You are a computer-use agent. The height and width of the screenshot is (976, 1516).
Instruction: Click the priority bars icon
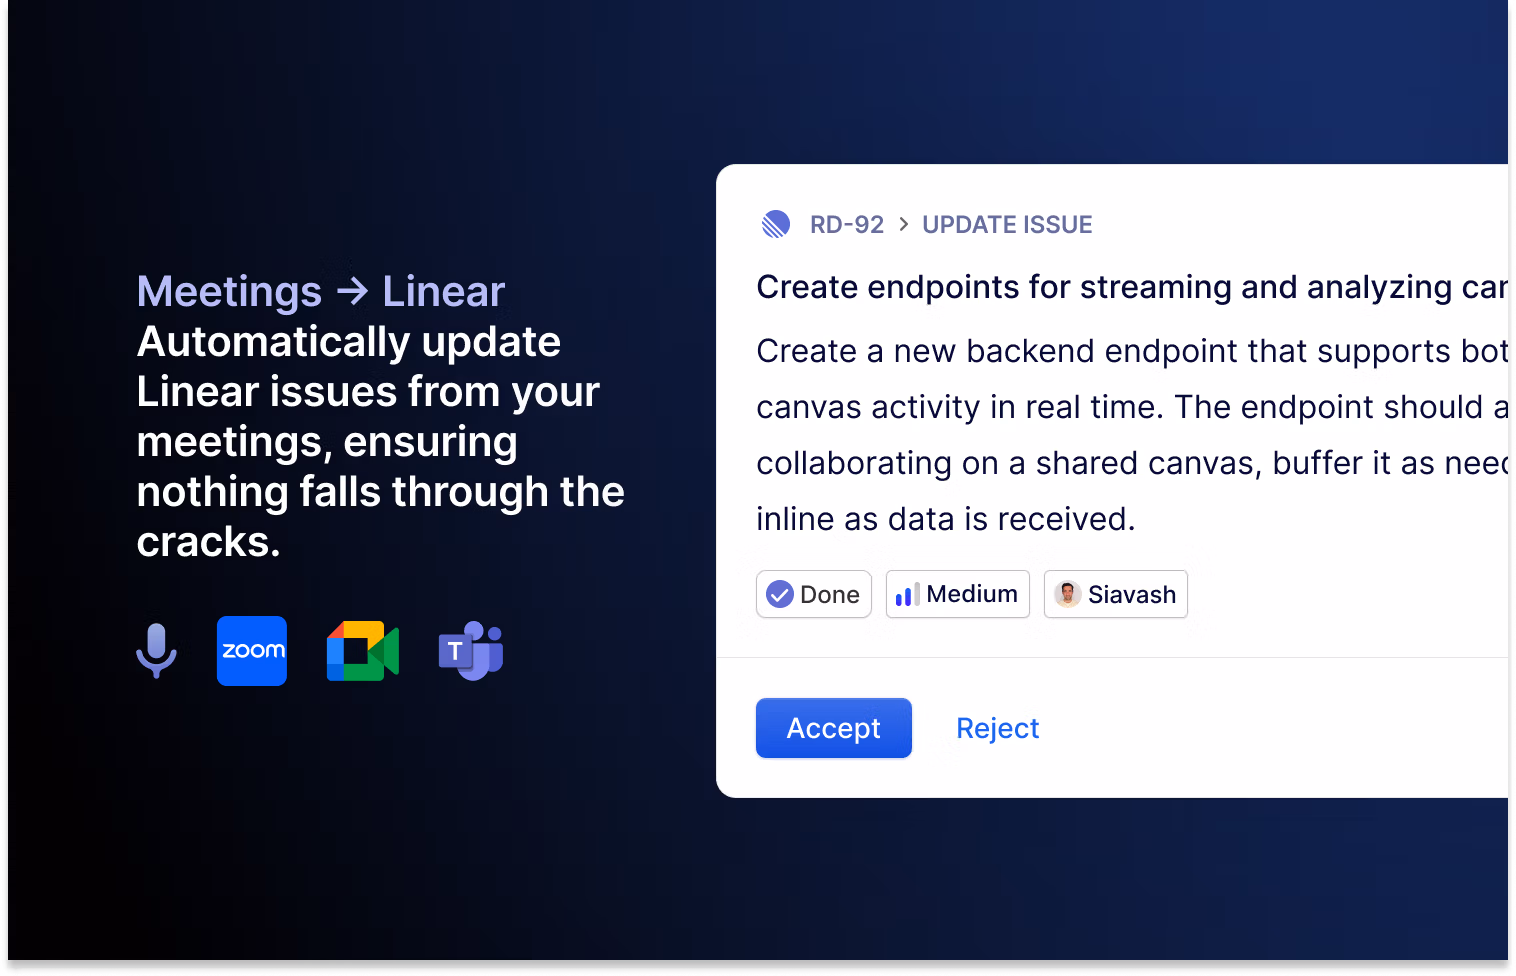[x=908, y=595]
